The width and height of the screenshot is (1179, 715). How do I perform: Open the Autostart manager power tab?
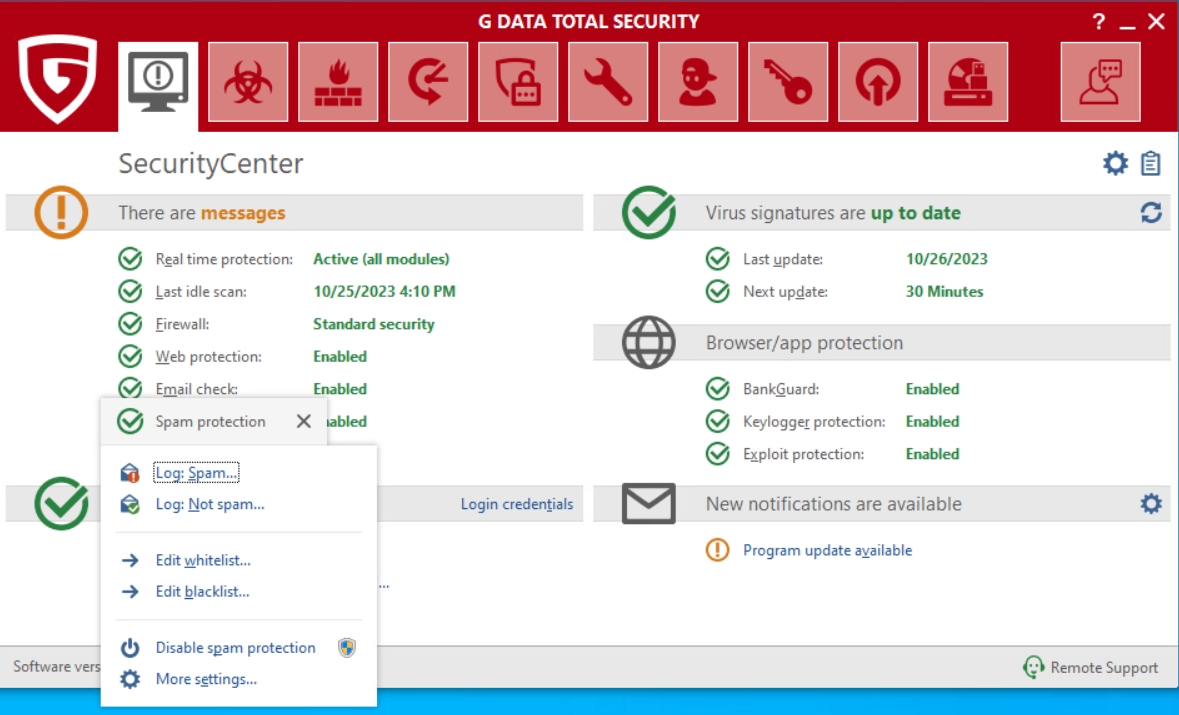point(877,82)
